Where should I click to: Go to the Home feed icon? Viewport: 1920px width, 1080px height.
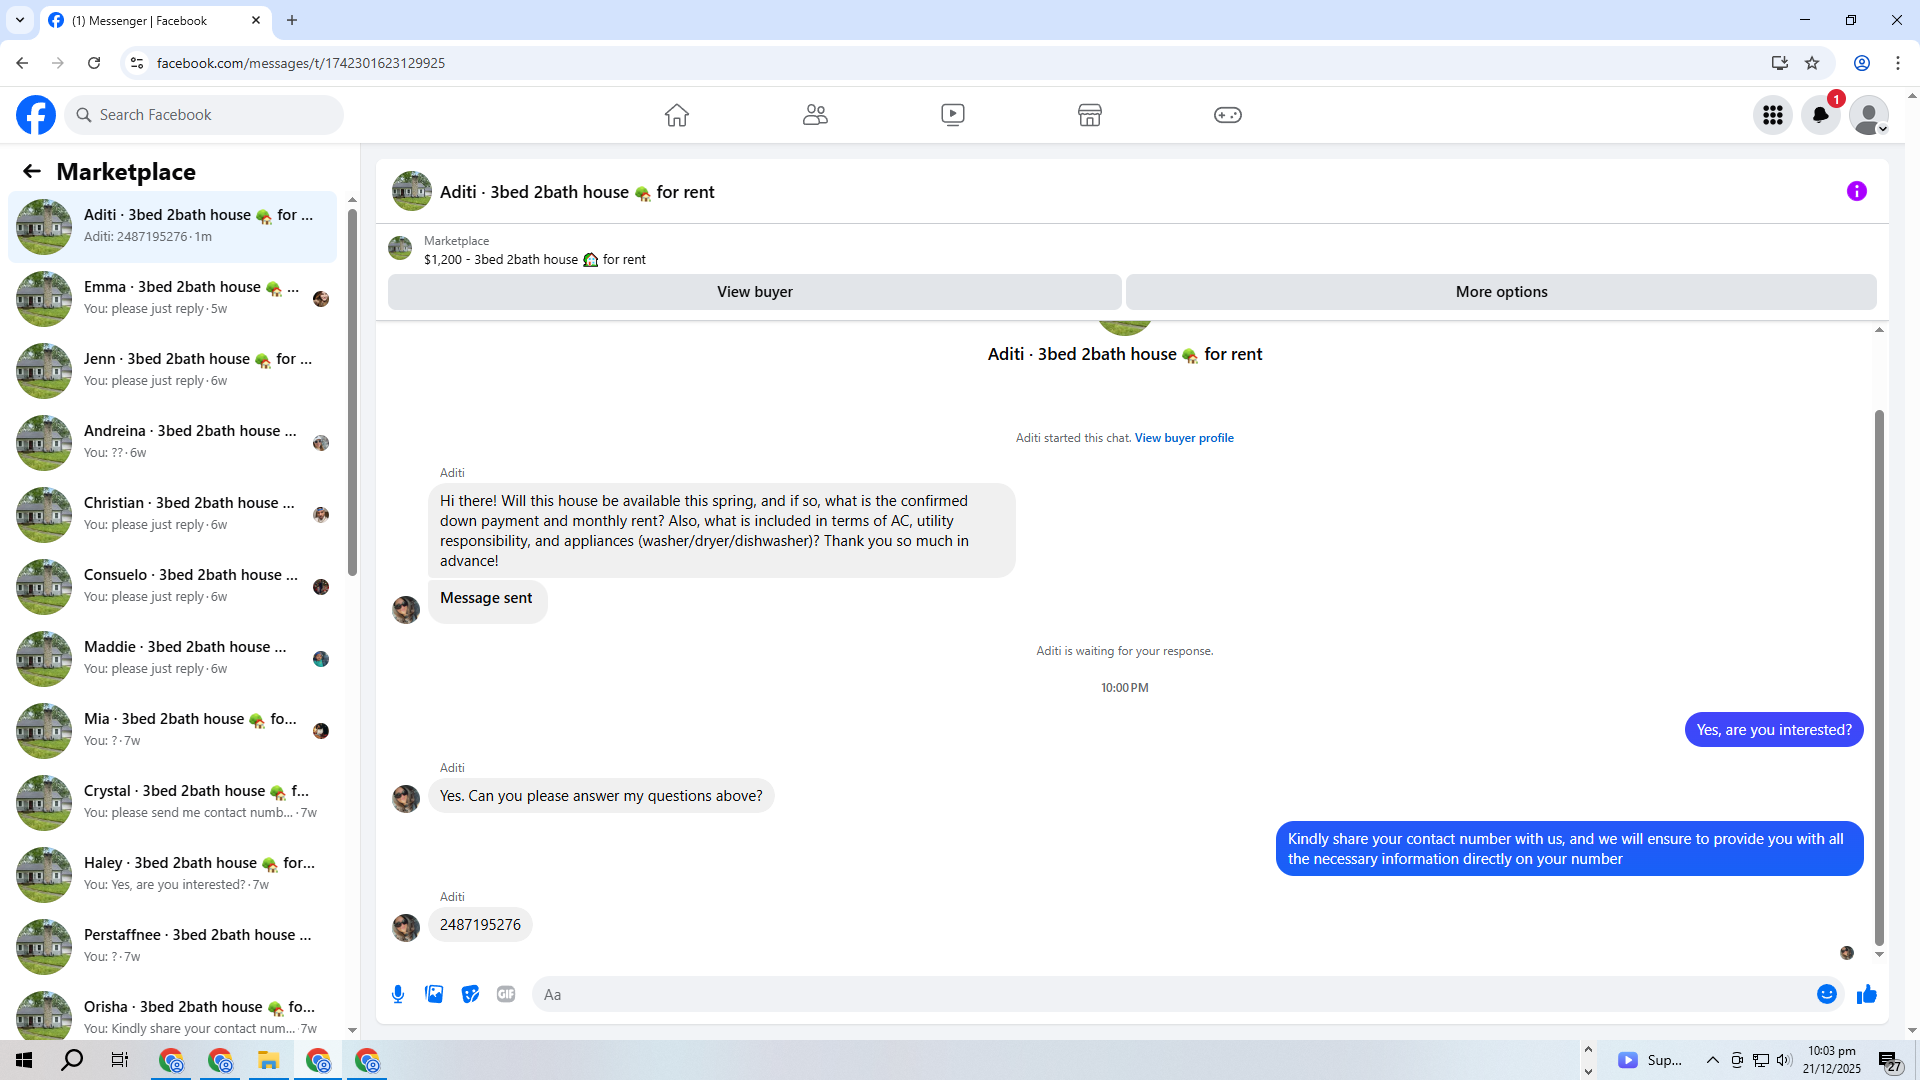(x=677, y=115)
